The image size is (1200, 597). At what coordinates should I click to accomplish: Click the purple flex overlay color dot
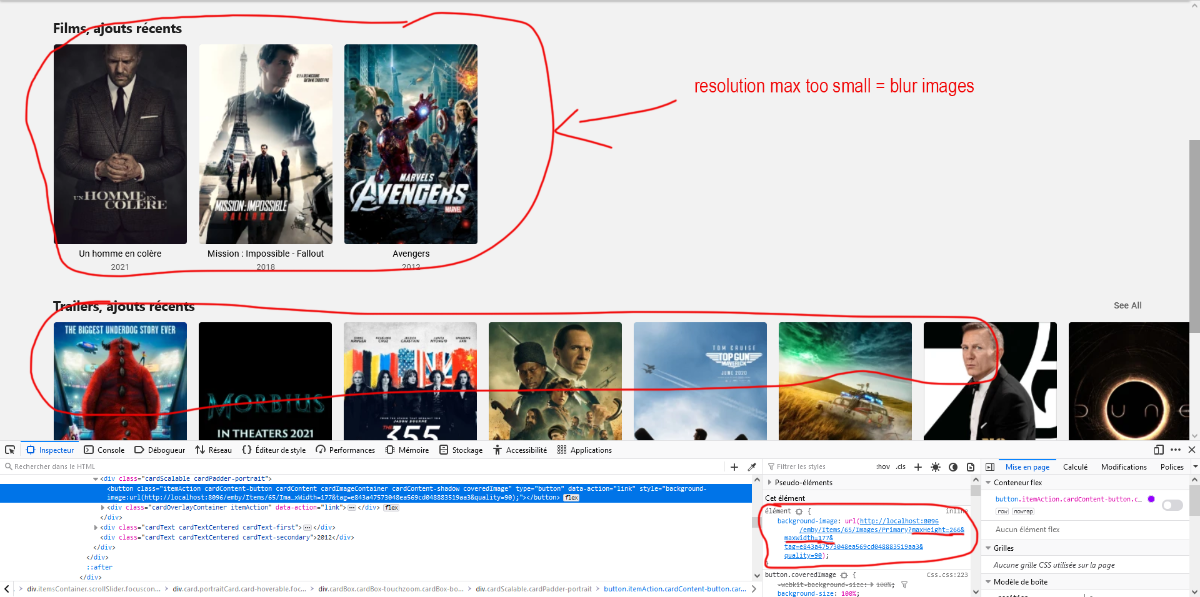[1151, 498]
